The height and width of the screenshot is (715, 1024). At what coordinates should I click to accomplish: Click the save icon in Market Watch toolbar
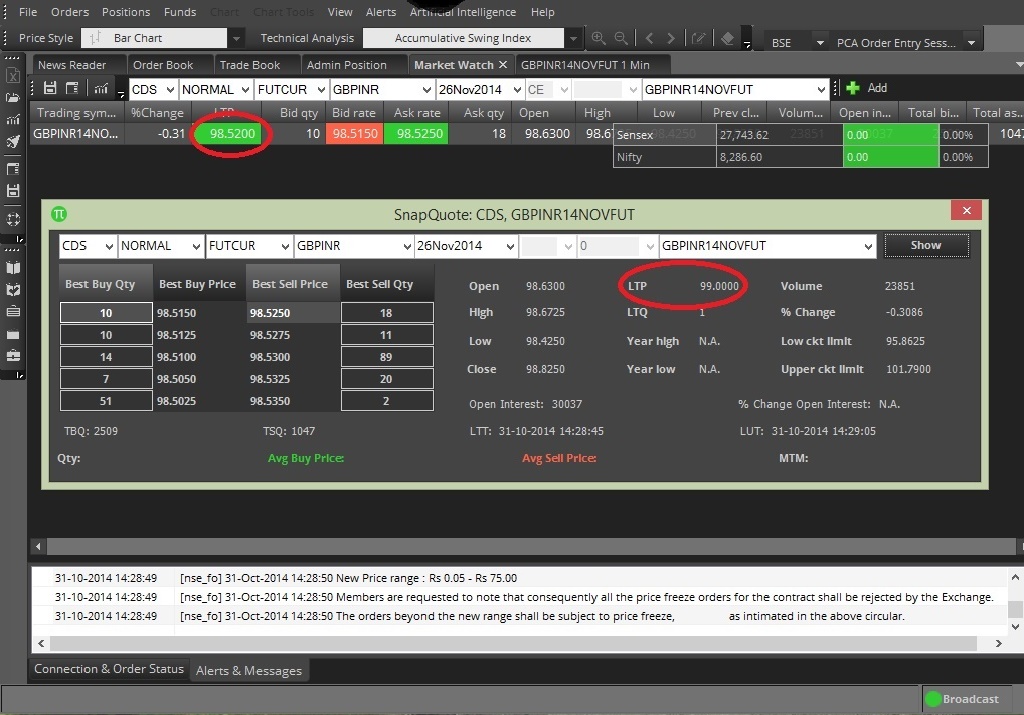50,88
